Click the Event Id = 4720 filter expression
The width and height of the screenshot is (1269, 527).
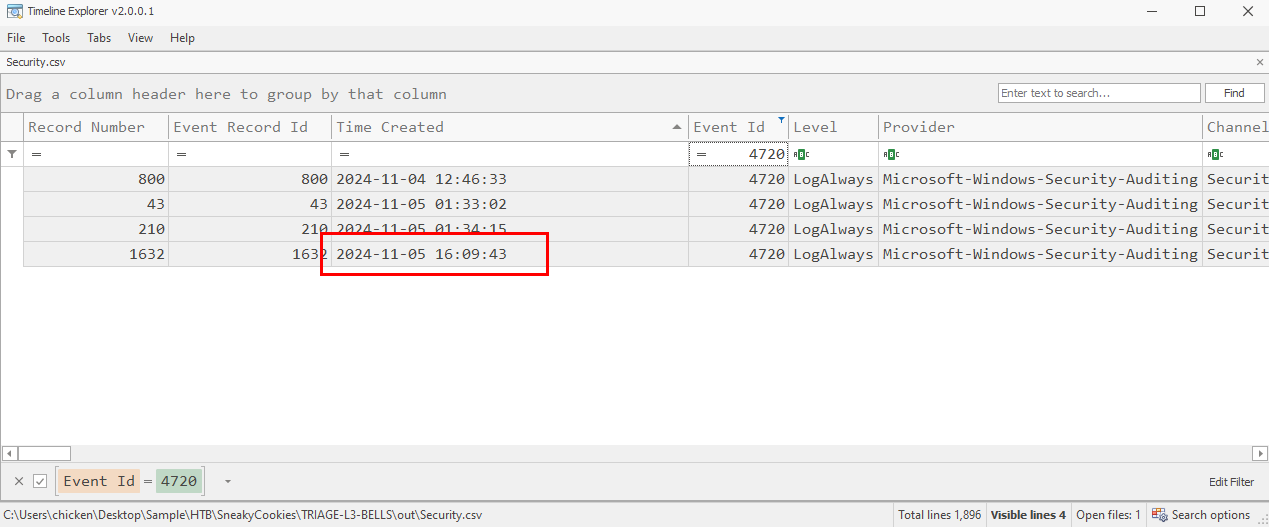click(131, 481)
